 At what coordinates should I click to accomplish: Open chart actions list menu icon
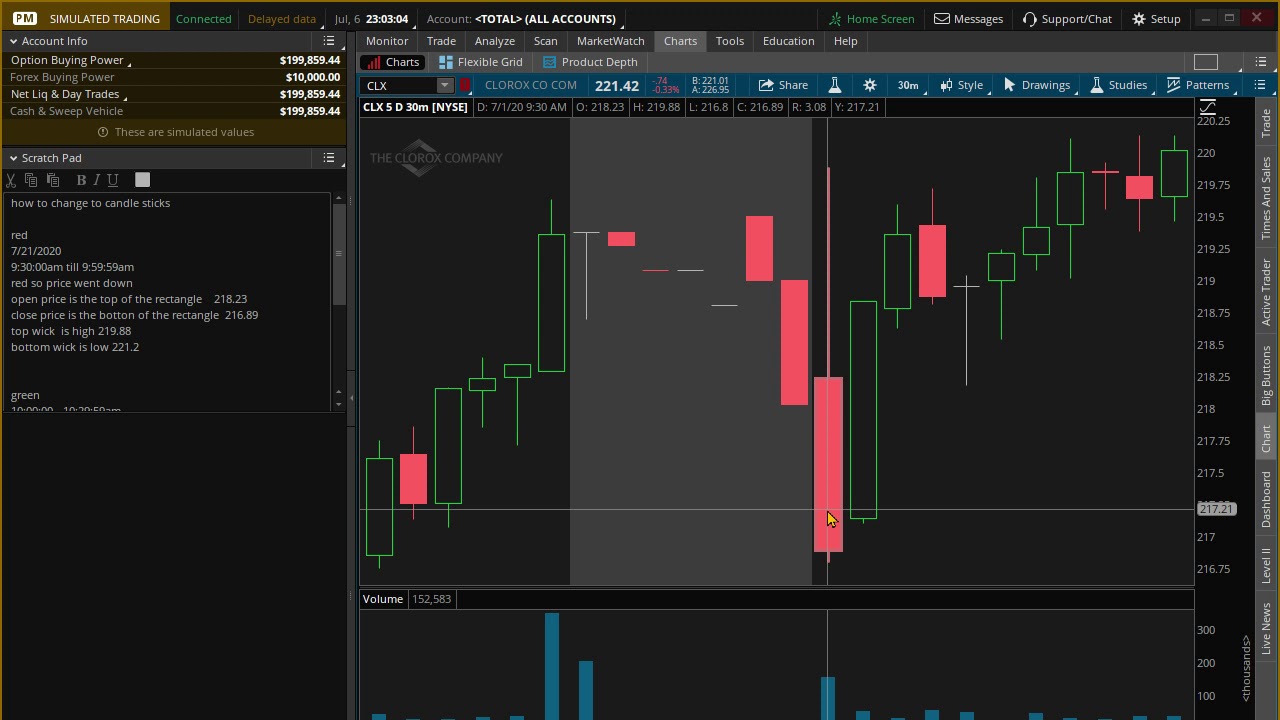tap(1260, 85)
